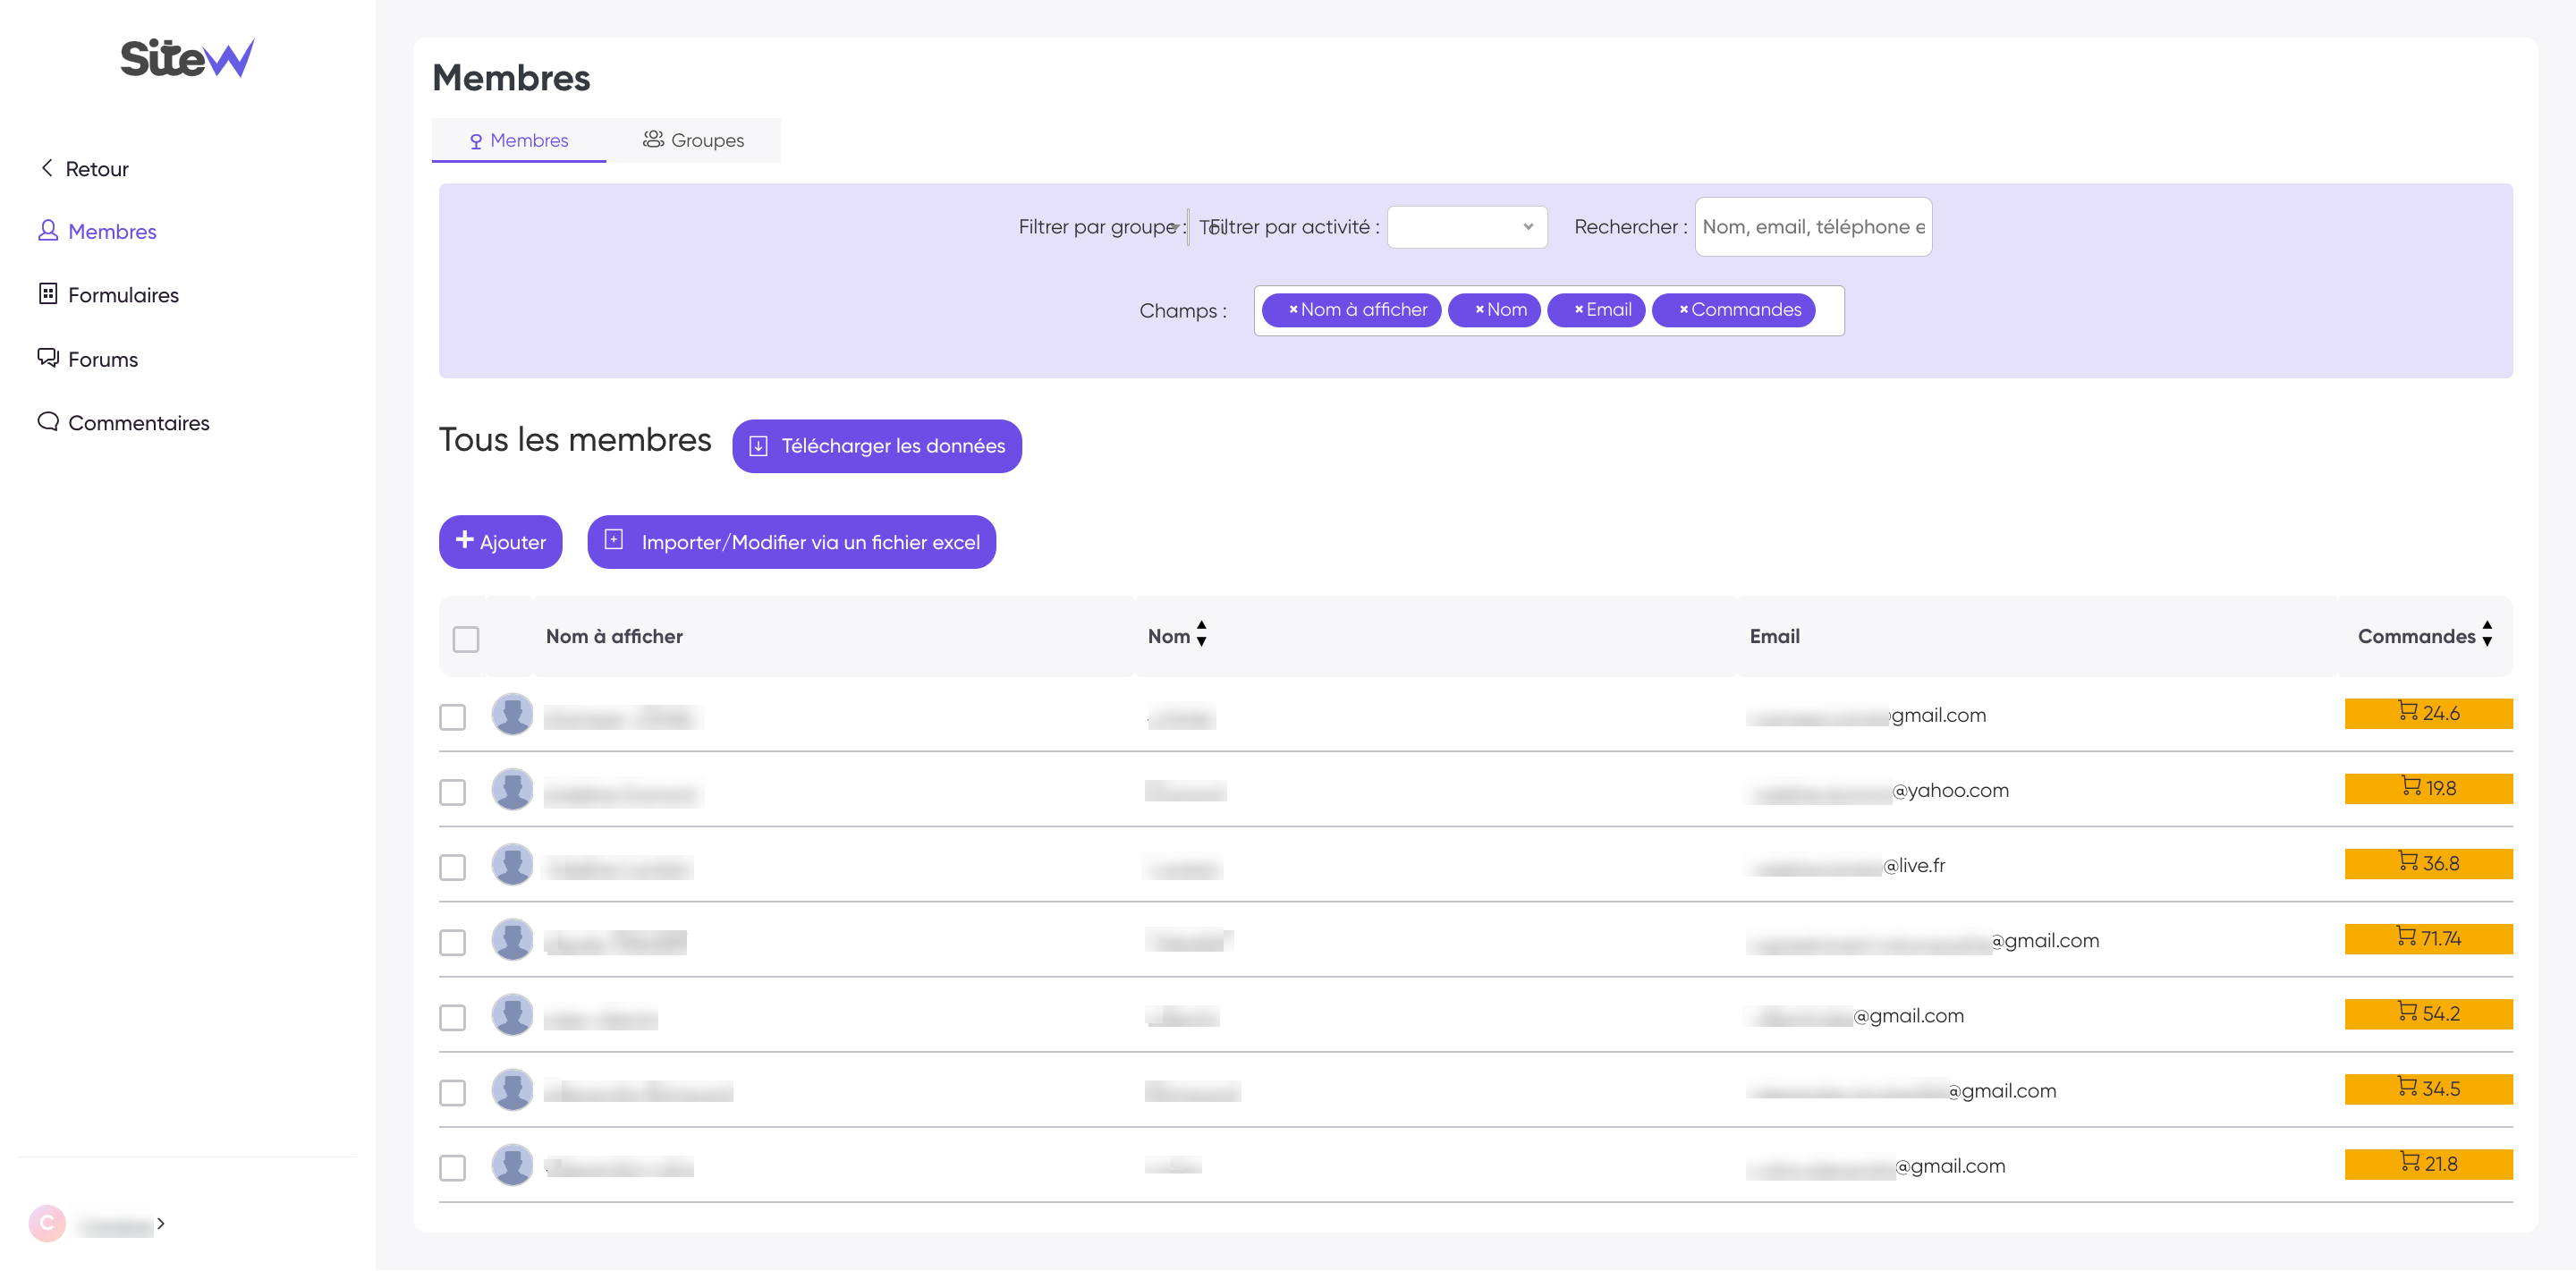Click the Commentaires speech bubble icon
2576x1271 pixels.
[x=47, y=422]
